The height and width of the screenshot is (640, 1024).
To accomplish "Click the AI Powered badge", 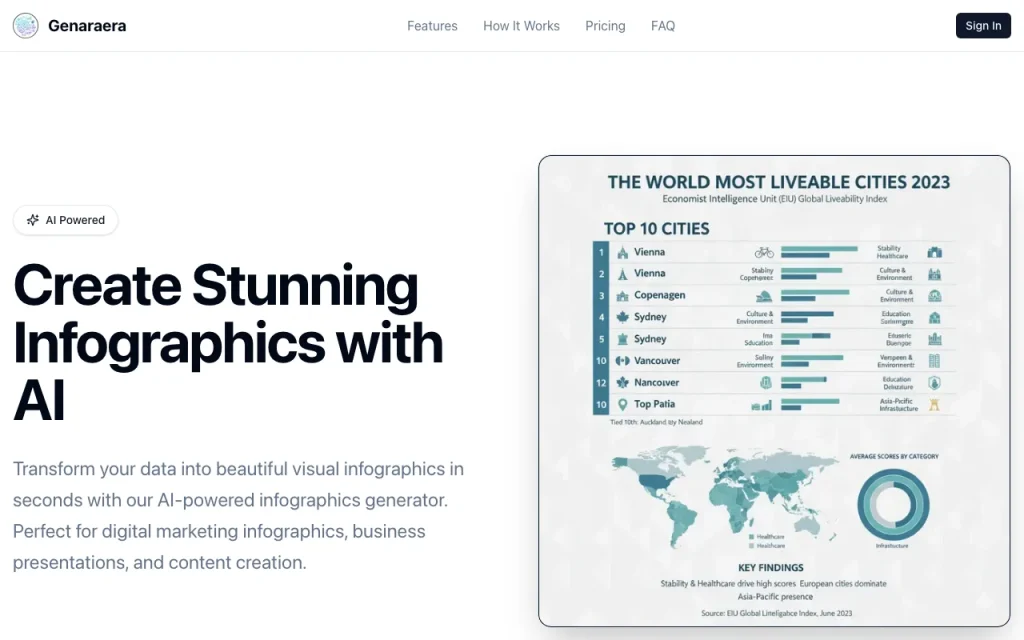I will coord(65,220).
